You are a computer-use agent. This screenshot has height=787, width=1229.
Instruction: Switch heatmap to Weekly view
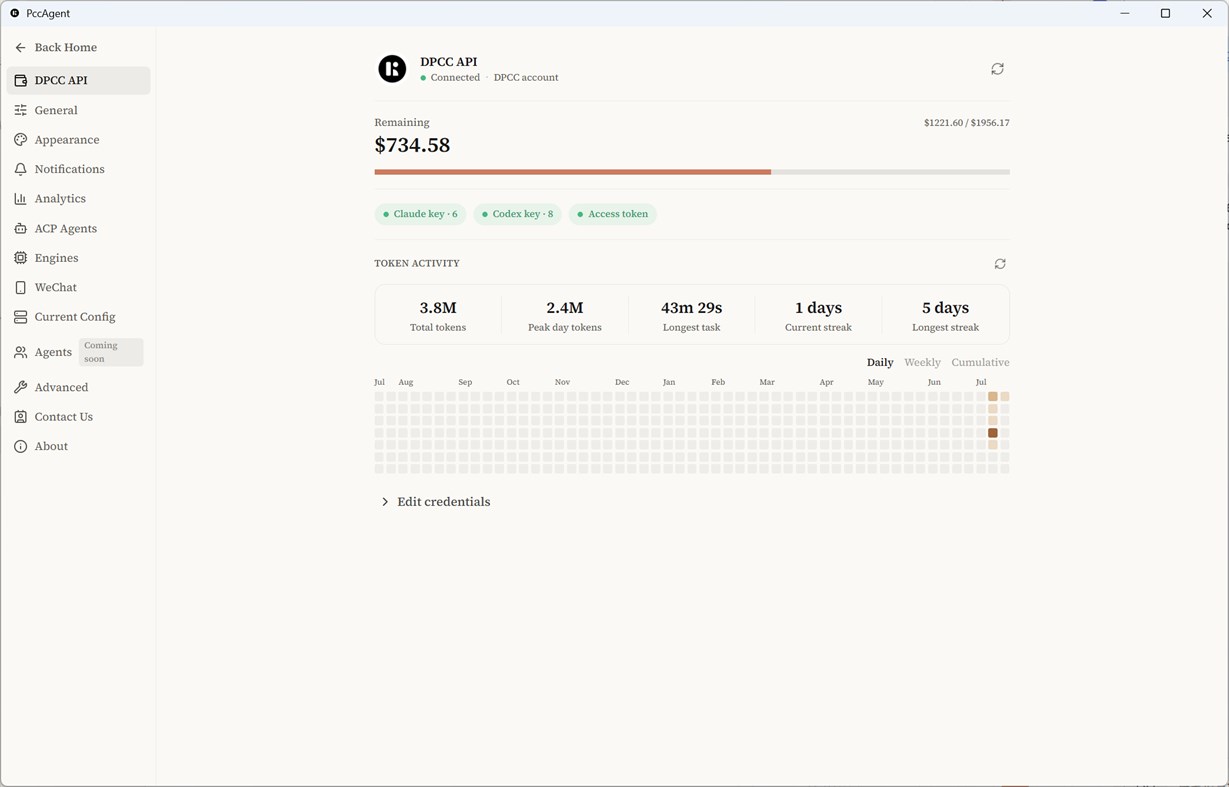coord(922,362)
